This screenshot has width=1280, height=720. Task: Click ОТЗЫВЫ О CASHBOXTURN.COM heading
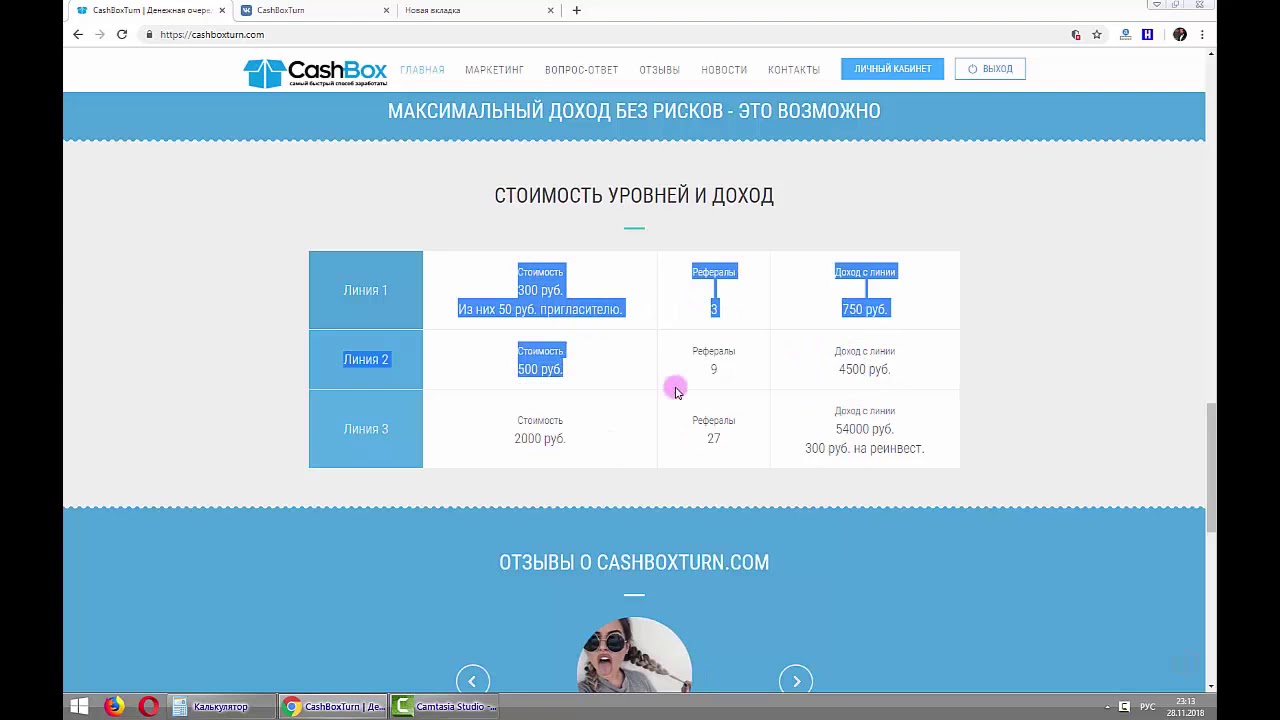(634, 563)
